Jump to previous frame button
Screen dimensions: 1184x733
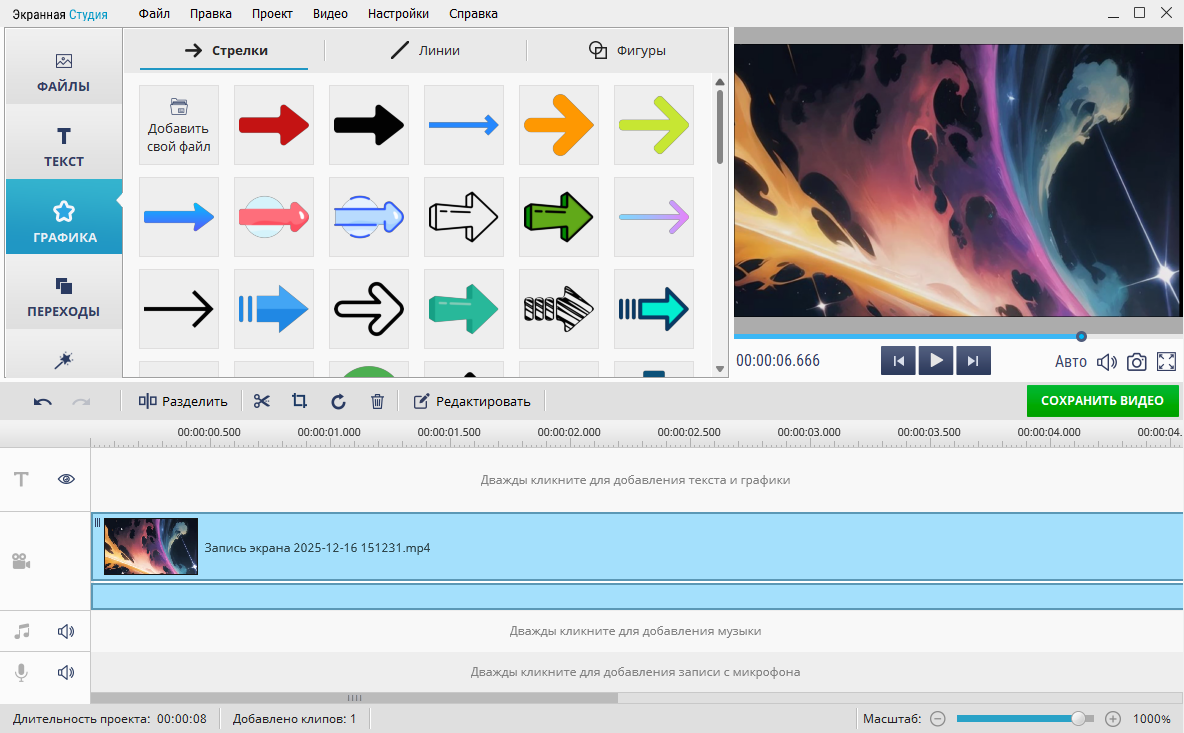pyautogui.click(x=899, y=361)
